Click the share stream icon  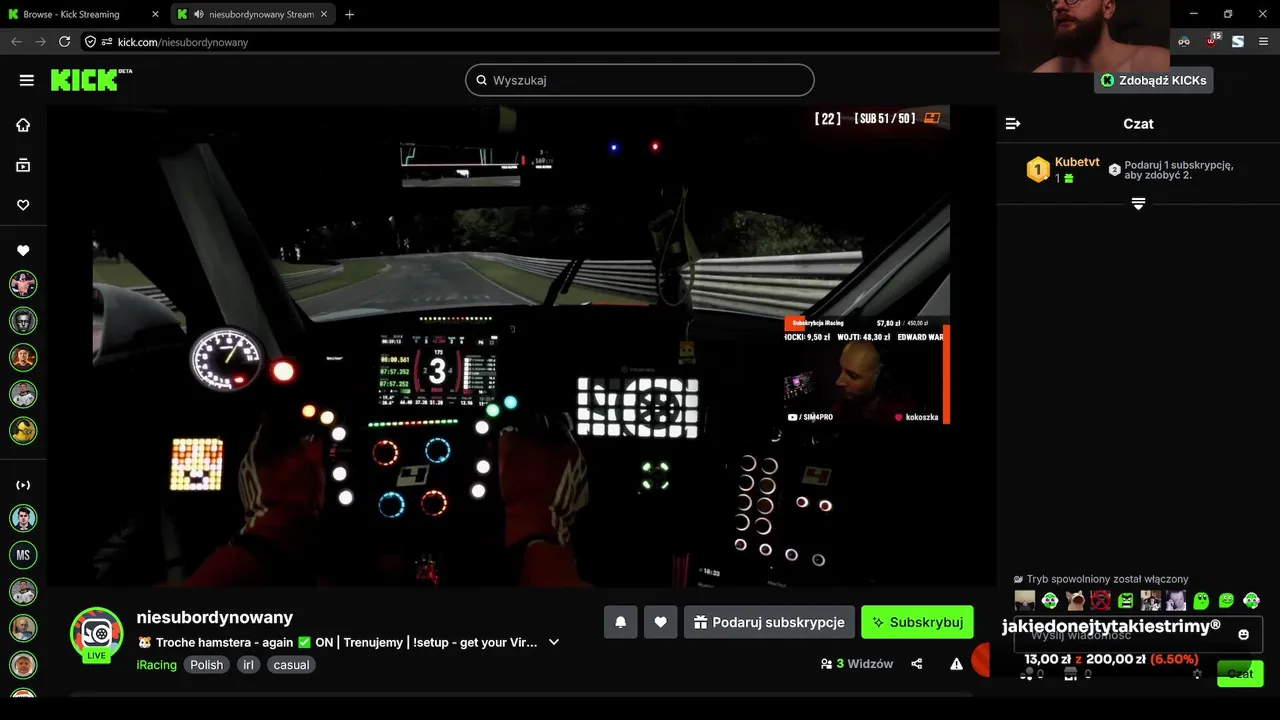click(917, 664)
